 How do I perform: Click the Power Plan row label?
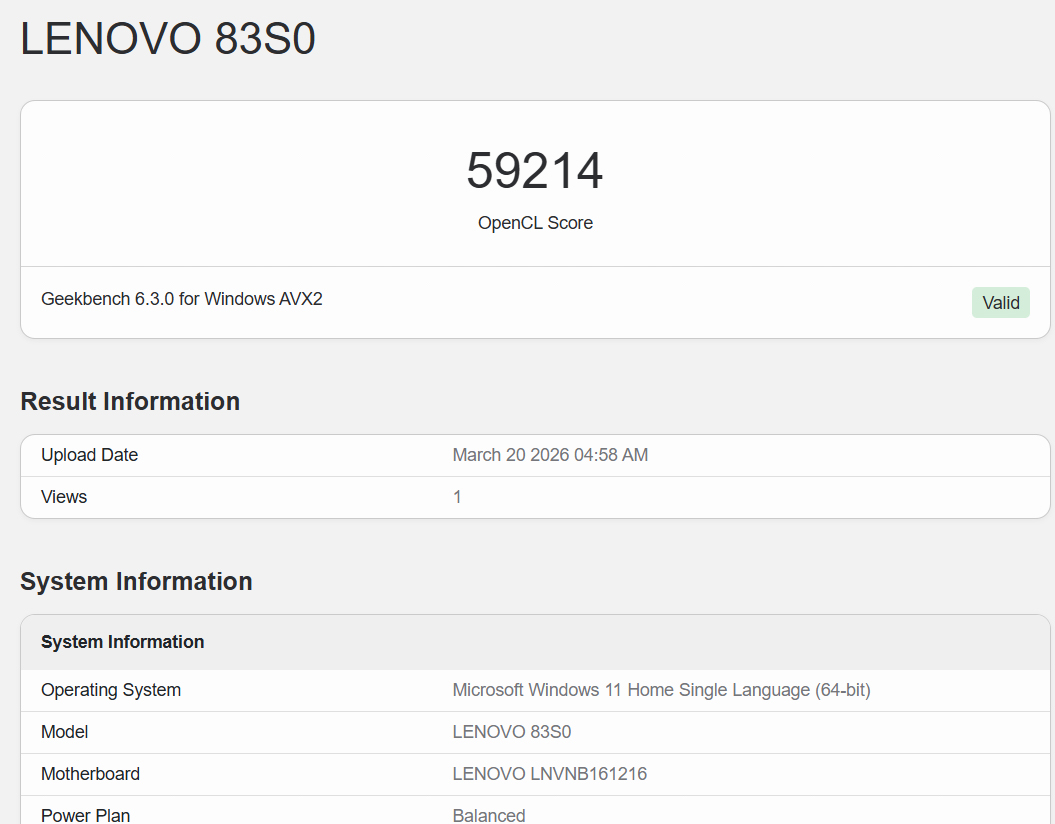coord(85,815)
